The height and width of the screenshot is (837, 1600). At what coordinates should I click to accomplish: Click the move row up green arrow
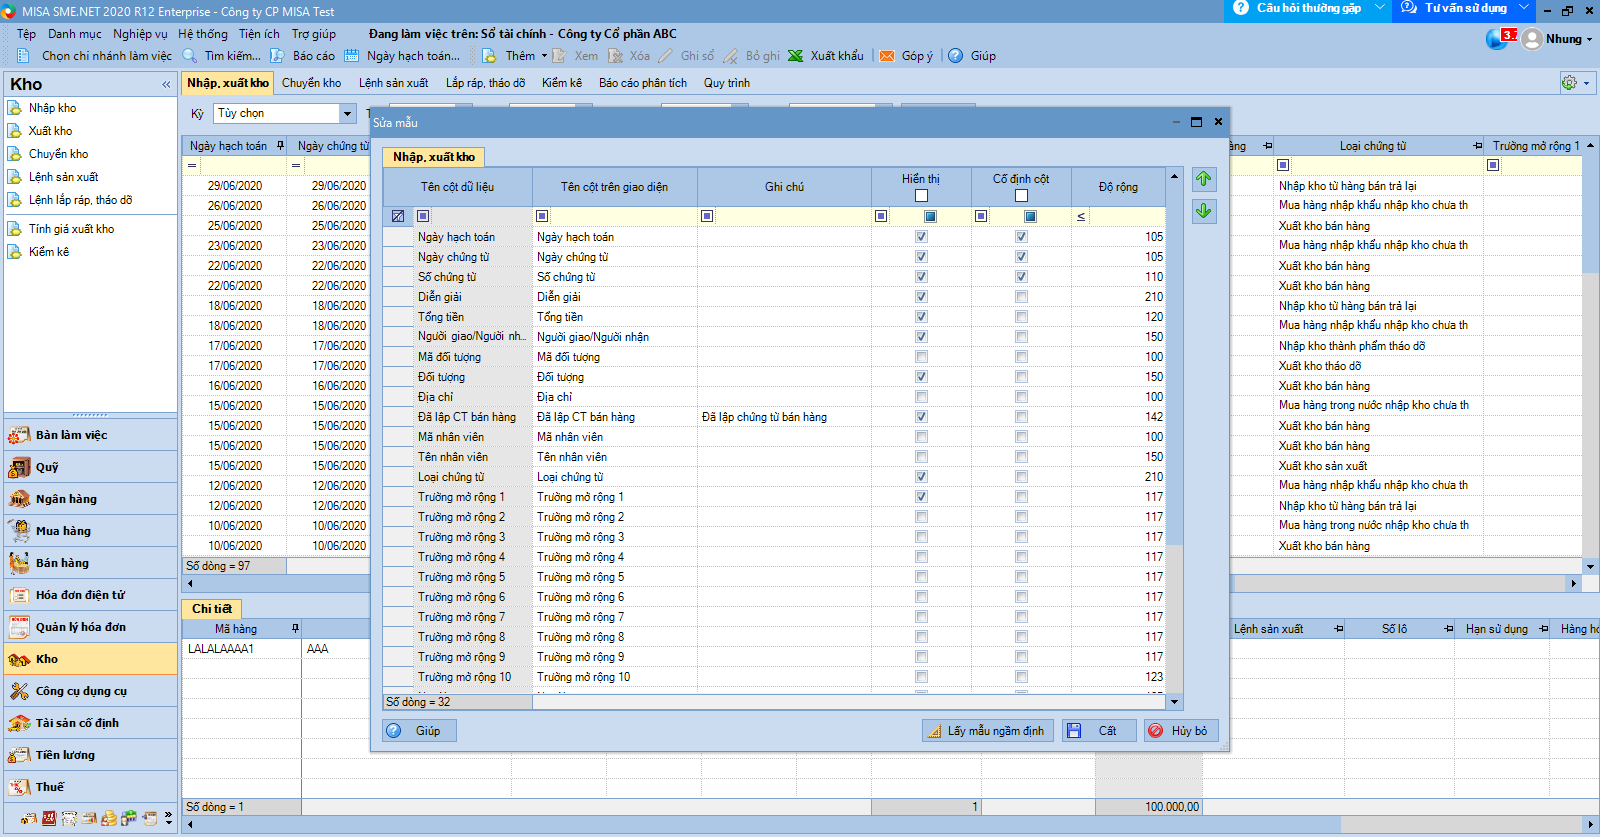tap(1204, 179)
